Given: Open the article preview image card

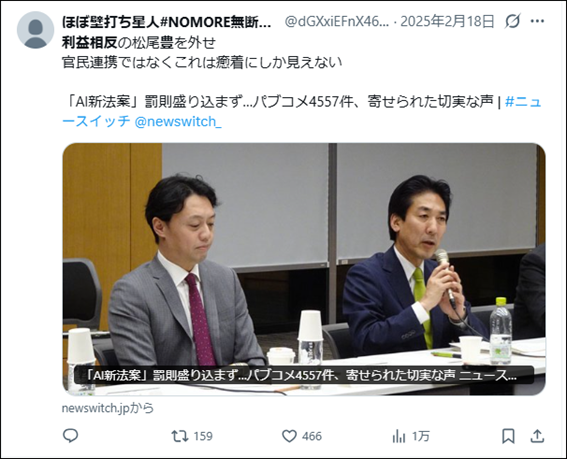Looking at the screenshot, I should point(304,269).
